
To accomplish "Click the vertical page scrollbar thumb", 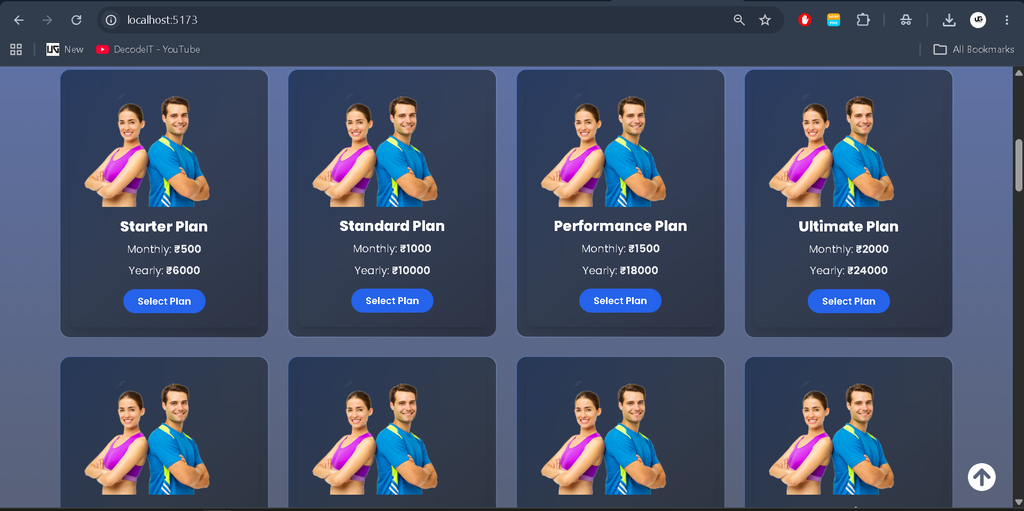I will pyautogui.click(x=1019, y=165).
